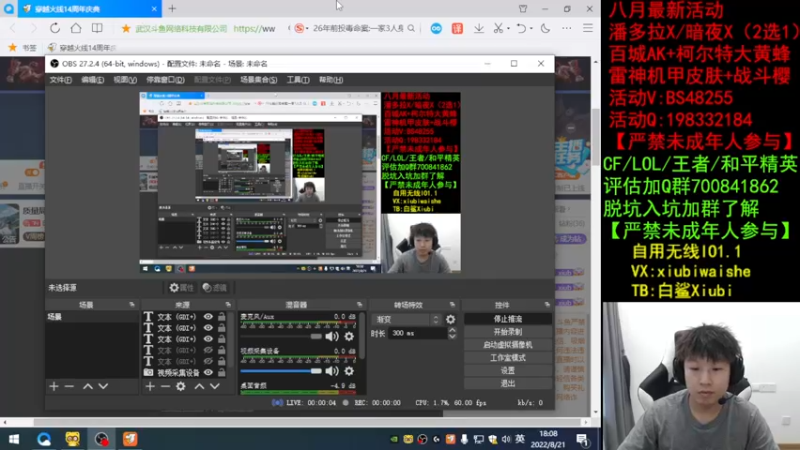Open the 场景集合(S) menu in OBS
Screen dimensions: 800x450
click(x=259, y=80)
